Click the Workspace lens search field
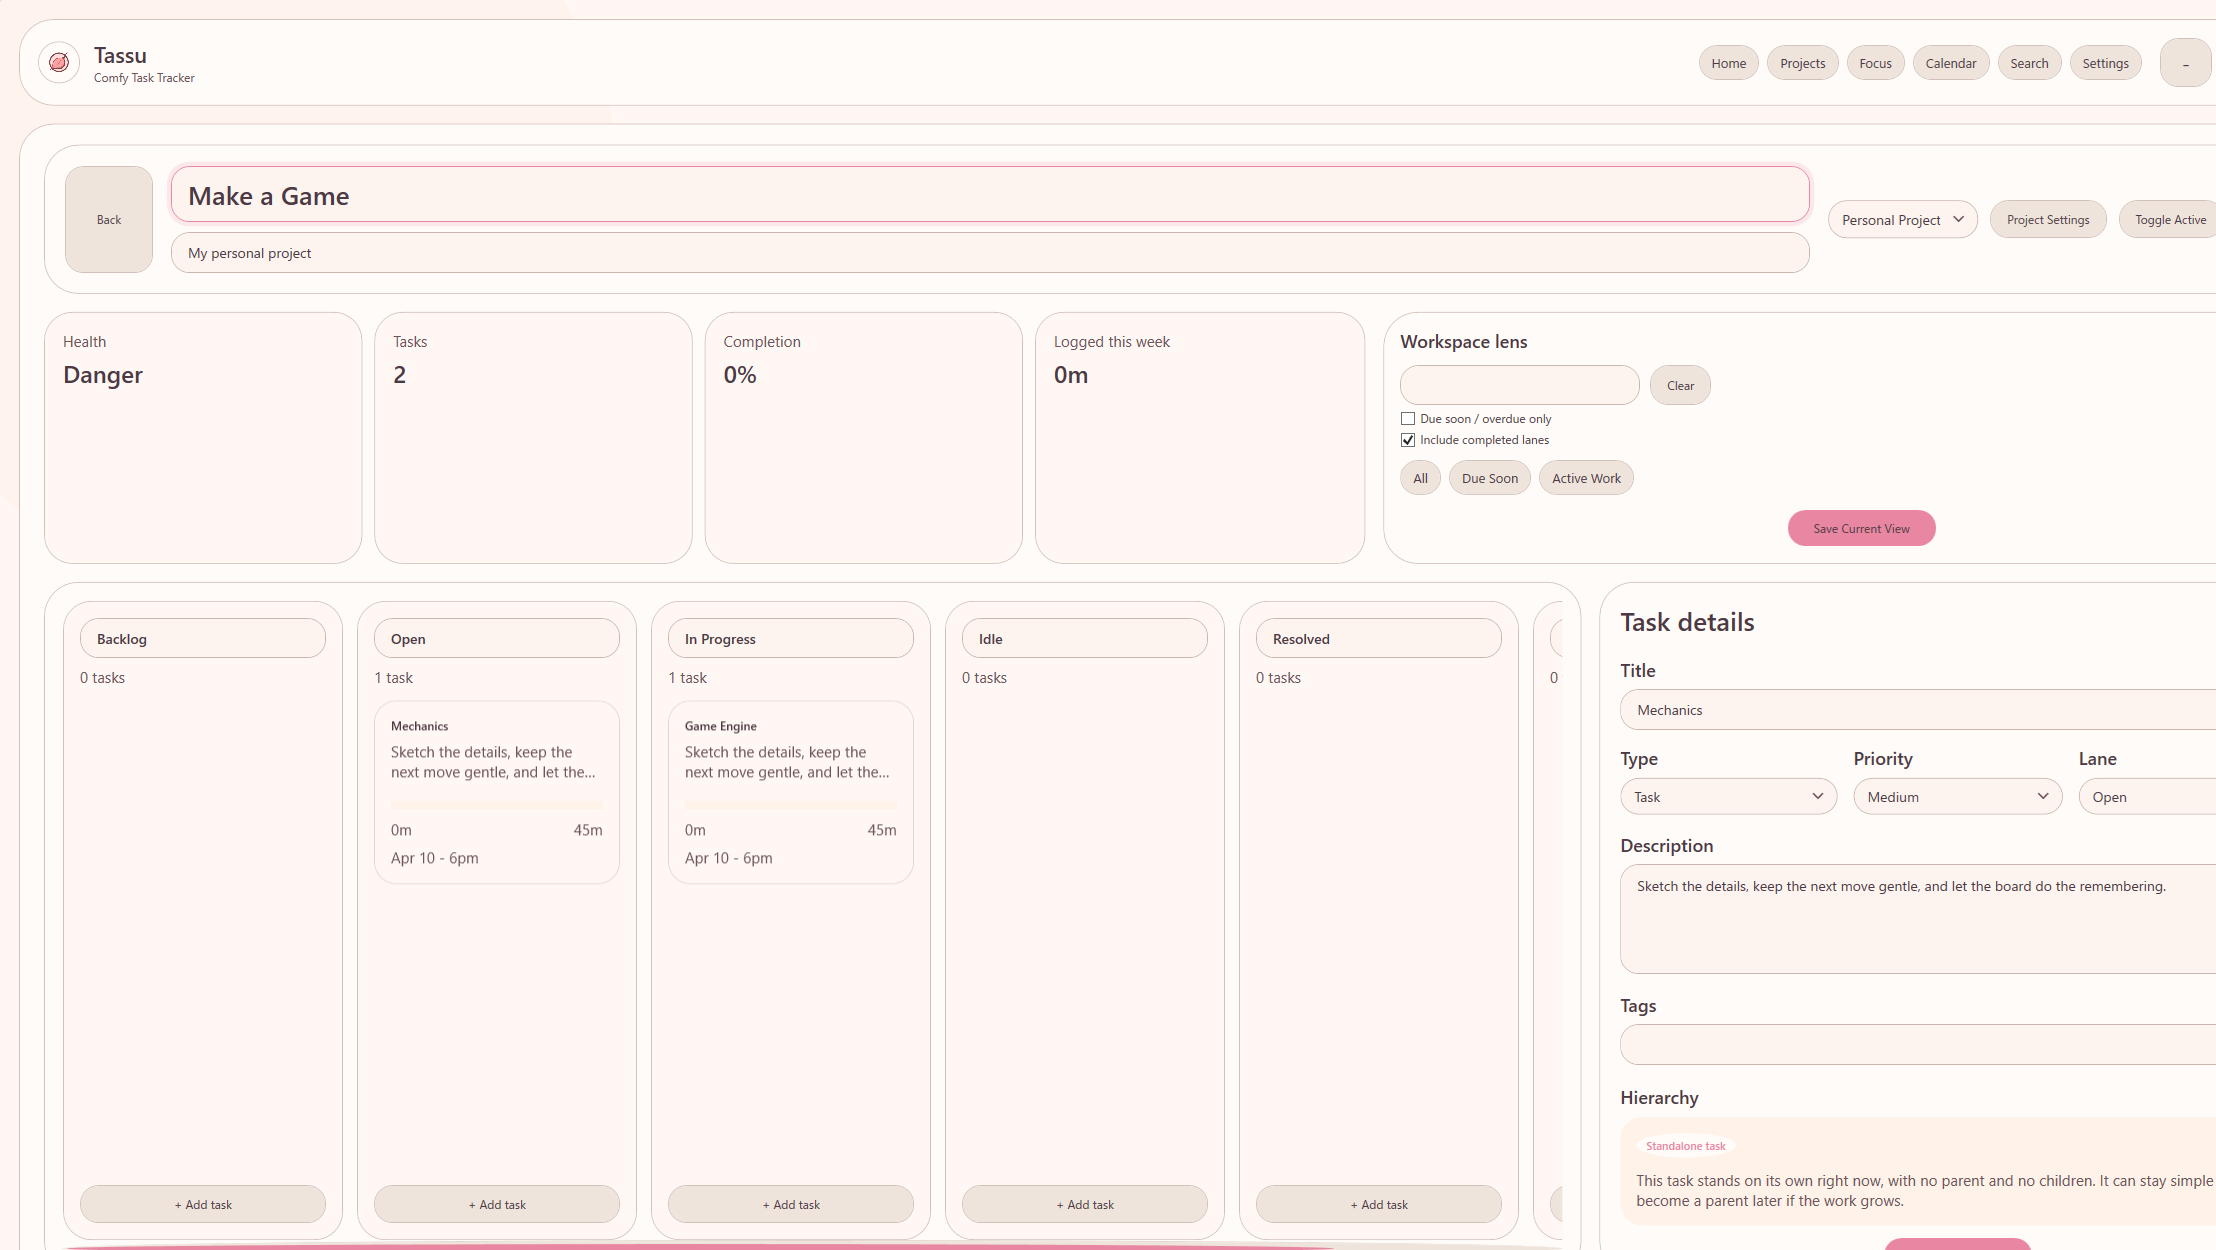 1519,385
